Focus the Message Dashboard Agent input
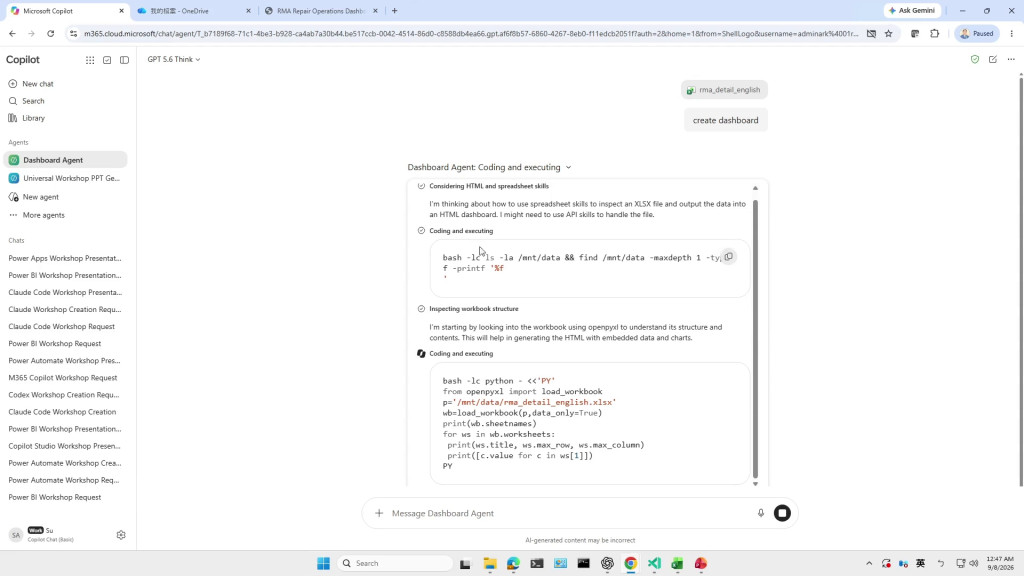 pyautogui.click(x=568, y=513)
